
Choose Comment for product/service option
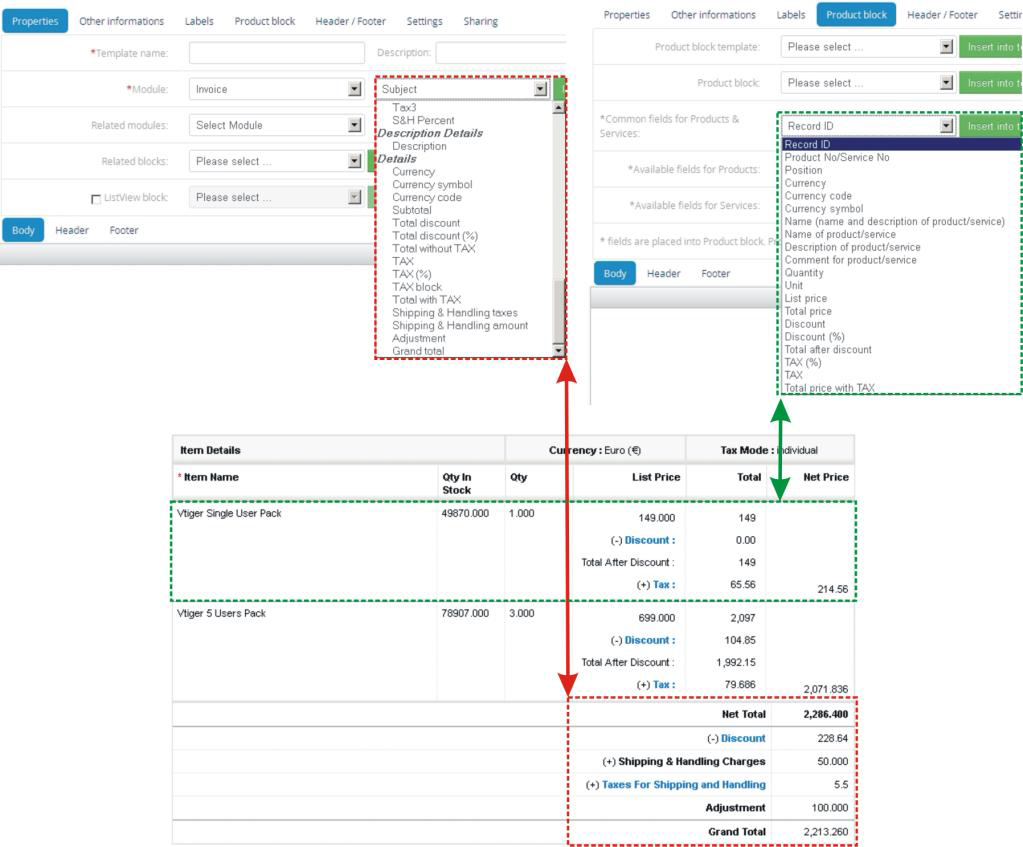tap(850, 260)
